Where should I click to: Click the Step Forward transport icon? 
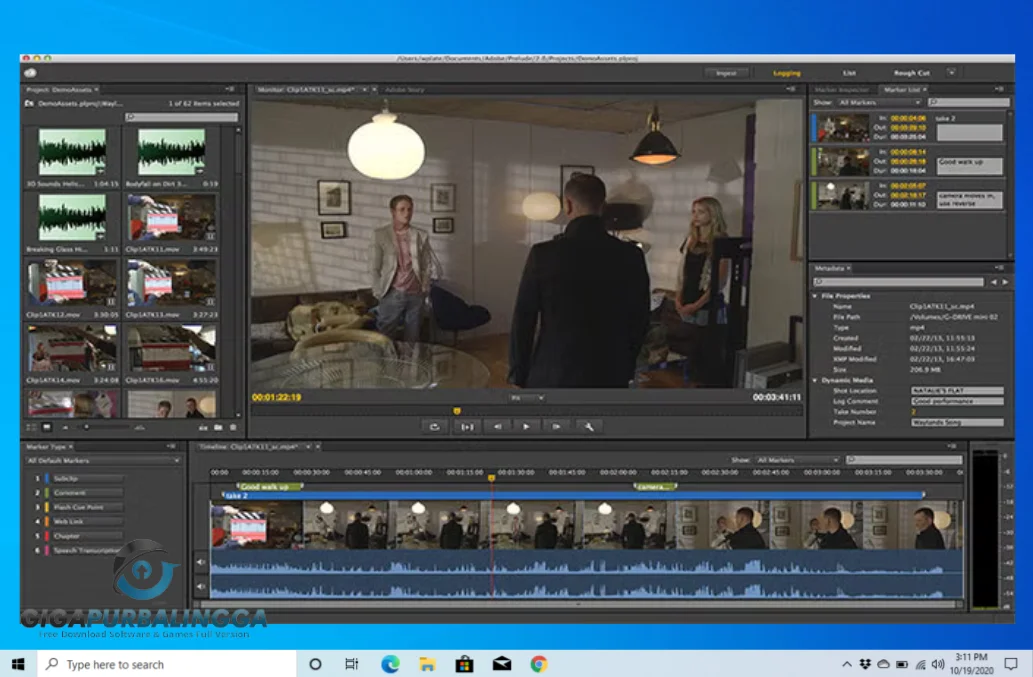(557, 426)
